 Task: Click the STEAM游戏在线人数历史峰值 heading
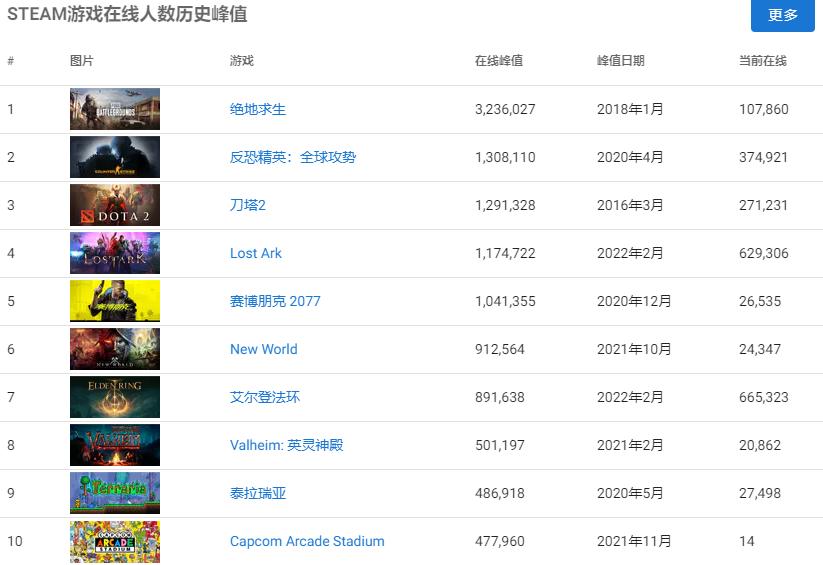127,14
